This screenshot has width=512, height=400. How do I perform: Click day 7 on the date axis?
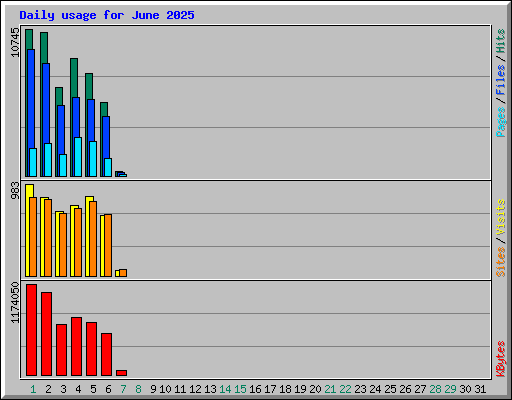123,389
